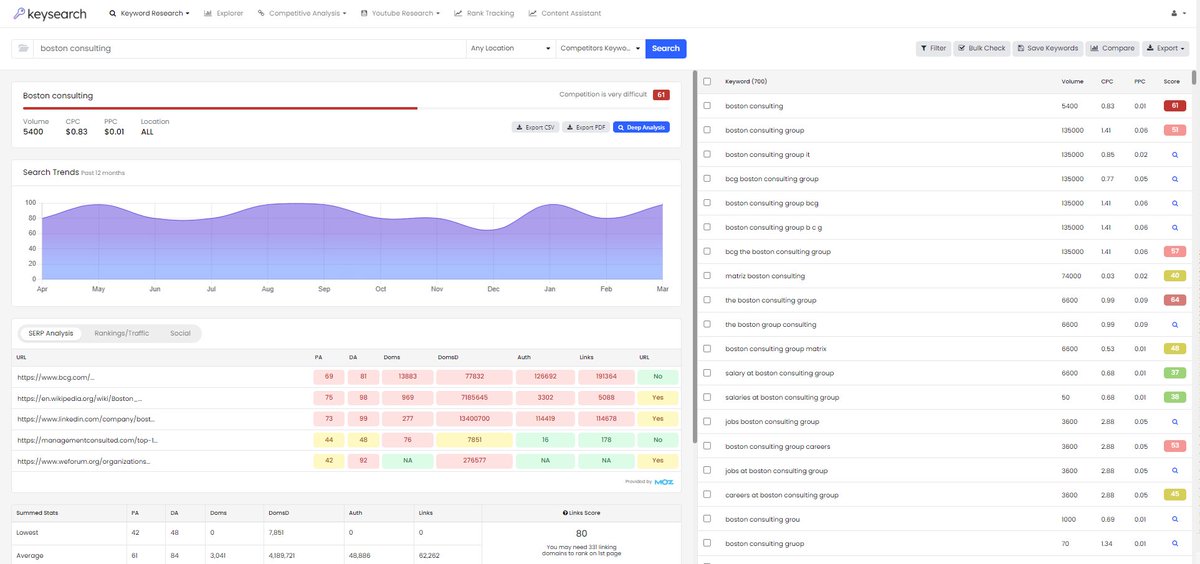Sort SERP table by DA column header
1200x564 pixels.
tap(351, 357)
